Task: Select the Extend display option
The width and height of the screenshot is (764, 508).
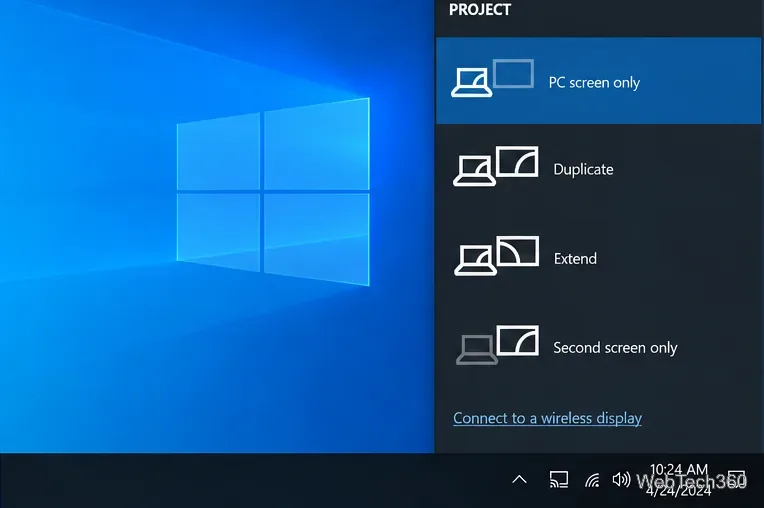Action: coord(598,258)
